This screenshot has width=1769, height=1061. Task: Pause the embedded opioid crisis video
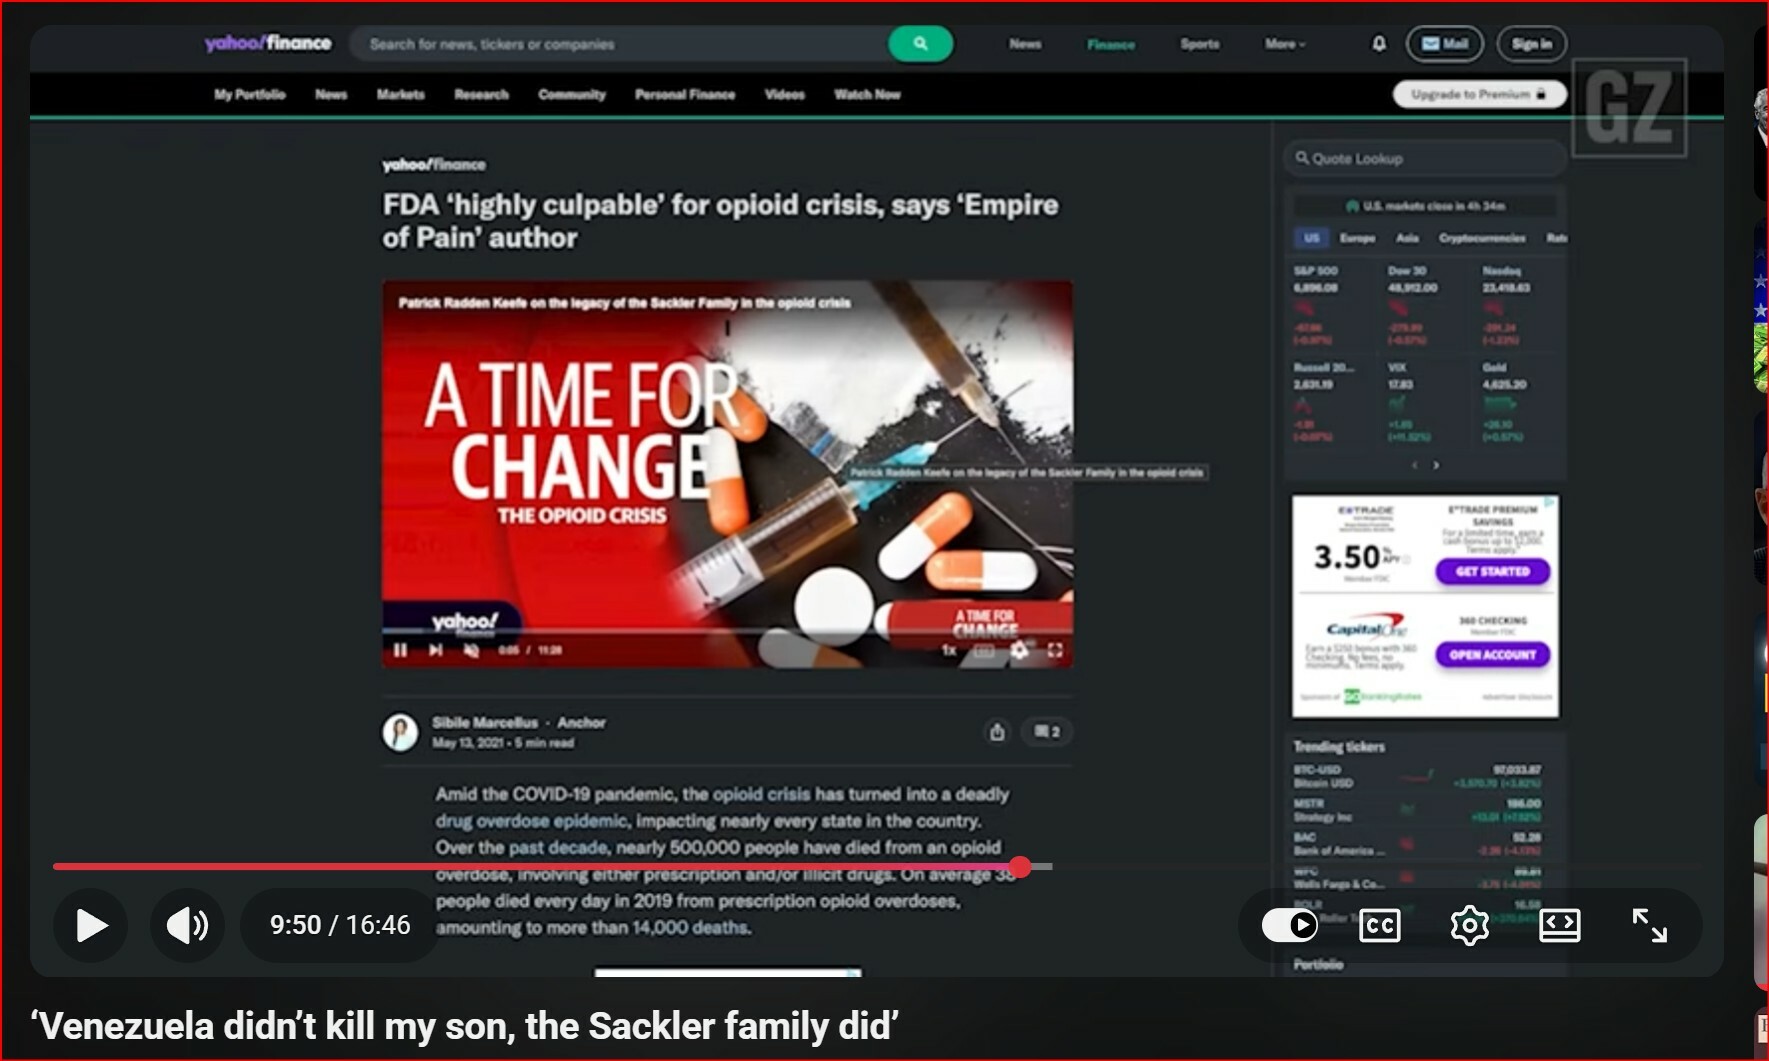[400, 650]
